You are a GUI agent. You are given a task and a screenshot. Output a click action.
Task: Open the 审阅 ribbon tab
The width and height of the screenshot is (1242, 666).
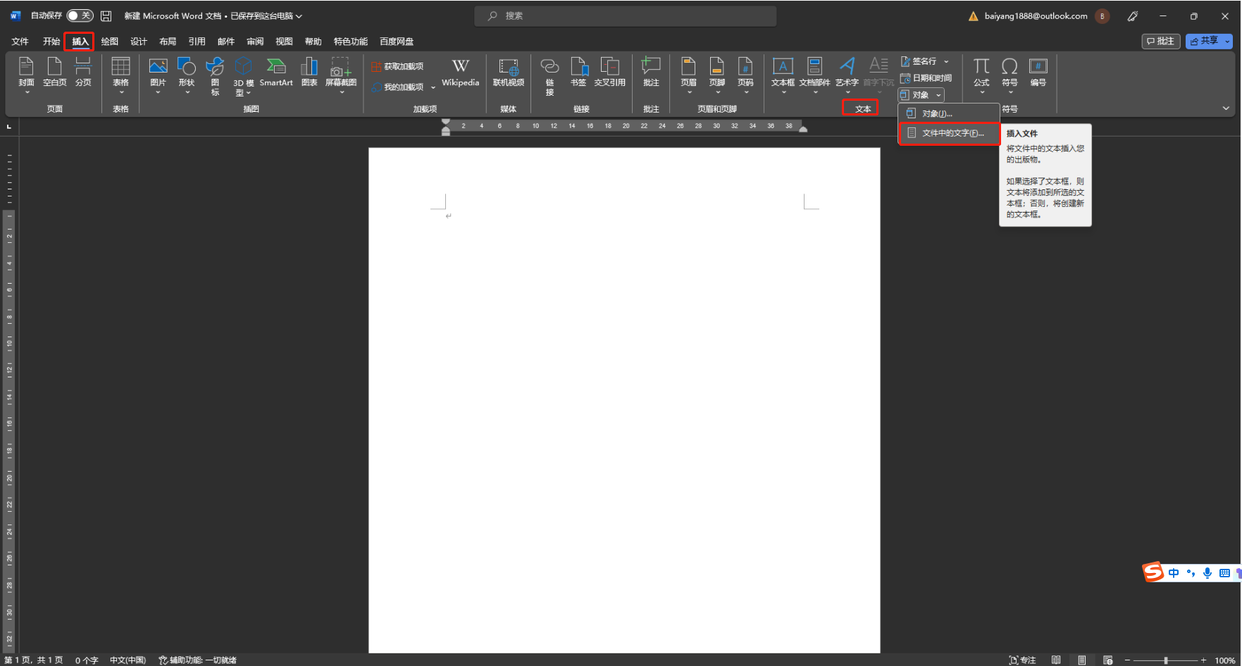tap(255, 42)
